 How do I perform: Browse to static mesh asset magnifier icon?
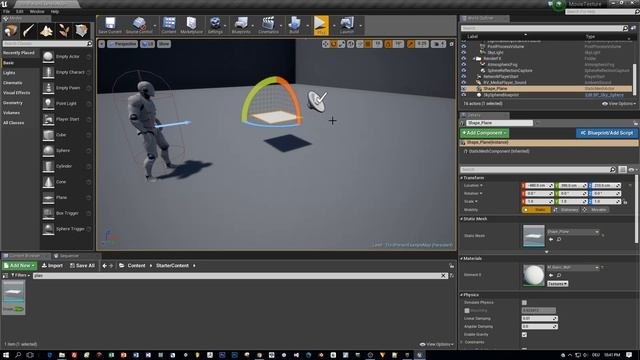pyautogui.click(x=559, y=240)
